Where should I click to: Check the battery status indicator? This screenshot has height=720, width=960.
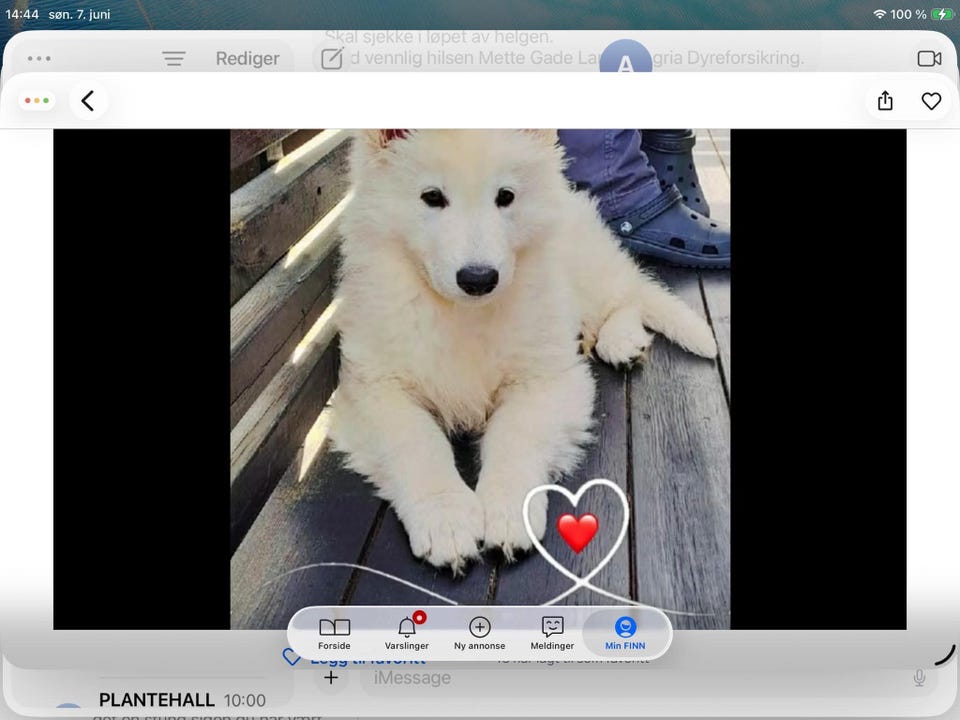point(942,14)
